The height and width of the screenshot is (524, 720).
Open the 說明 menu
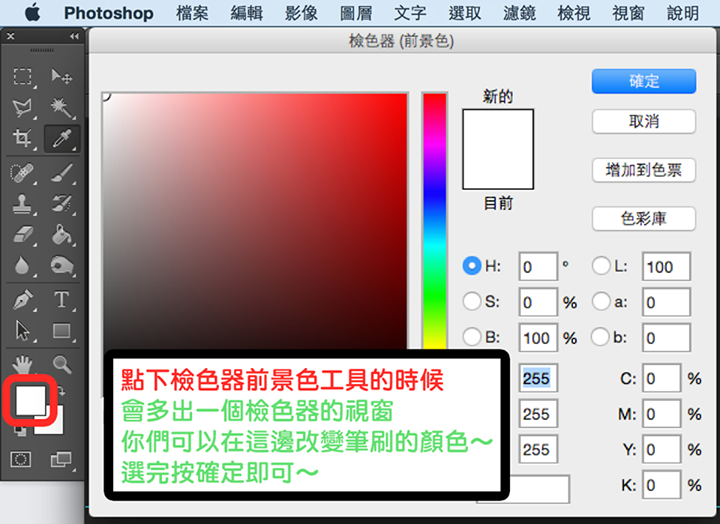[683, 13]
